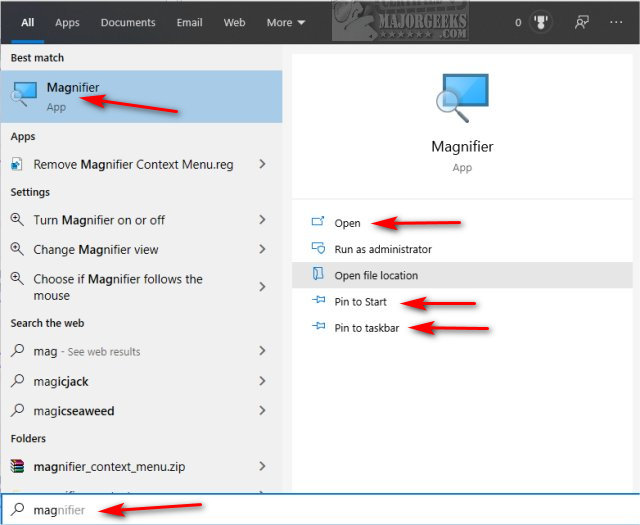Viewport: 640px width, 525px height.
Task: Select the magicseaweed web suggestion
Action: 141,411
